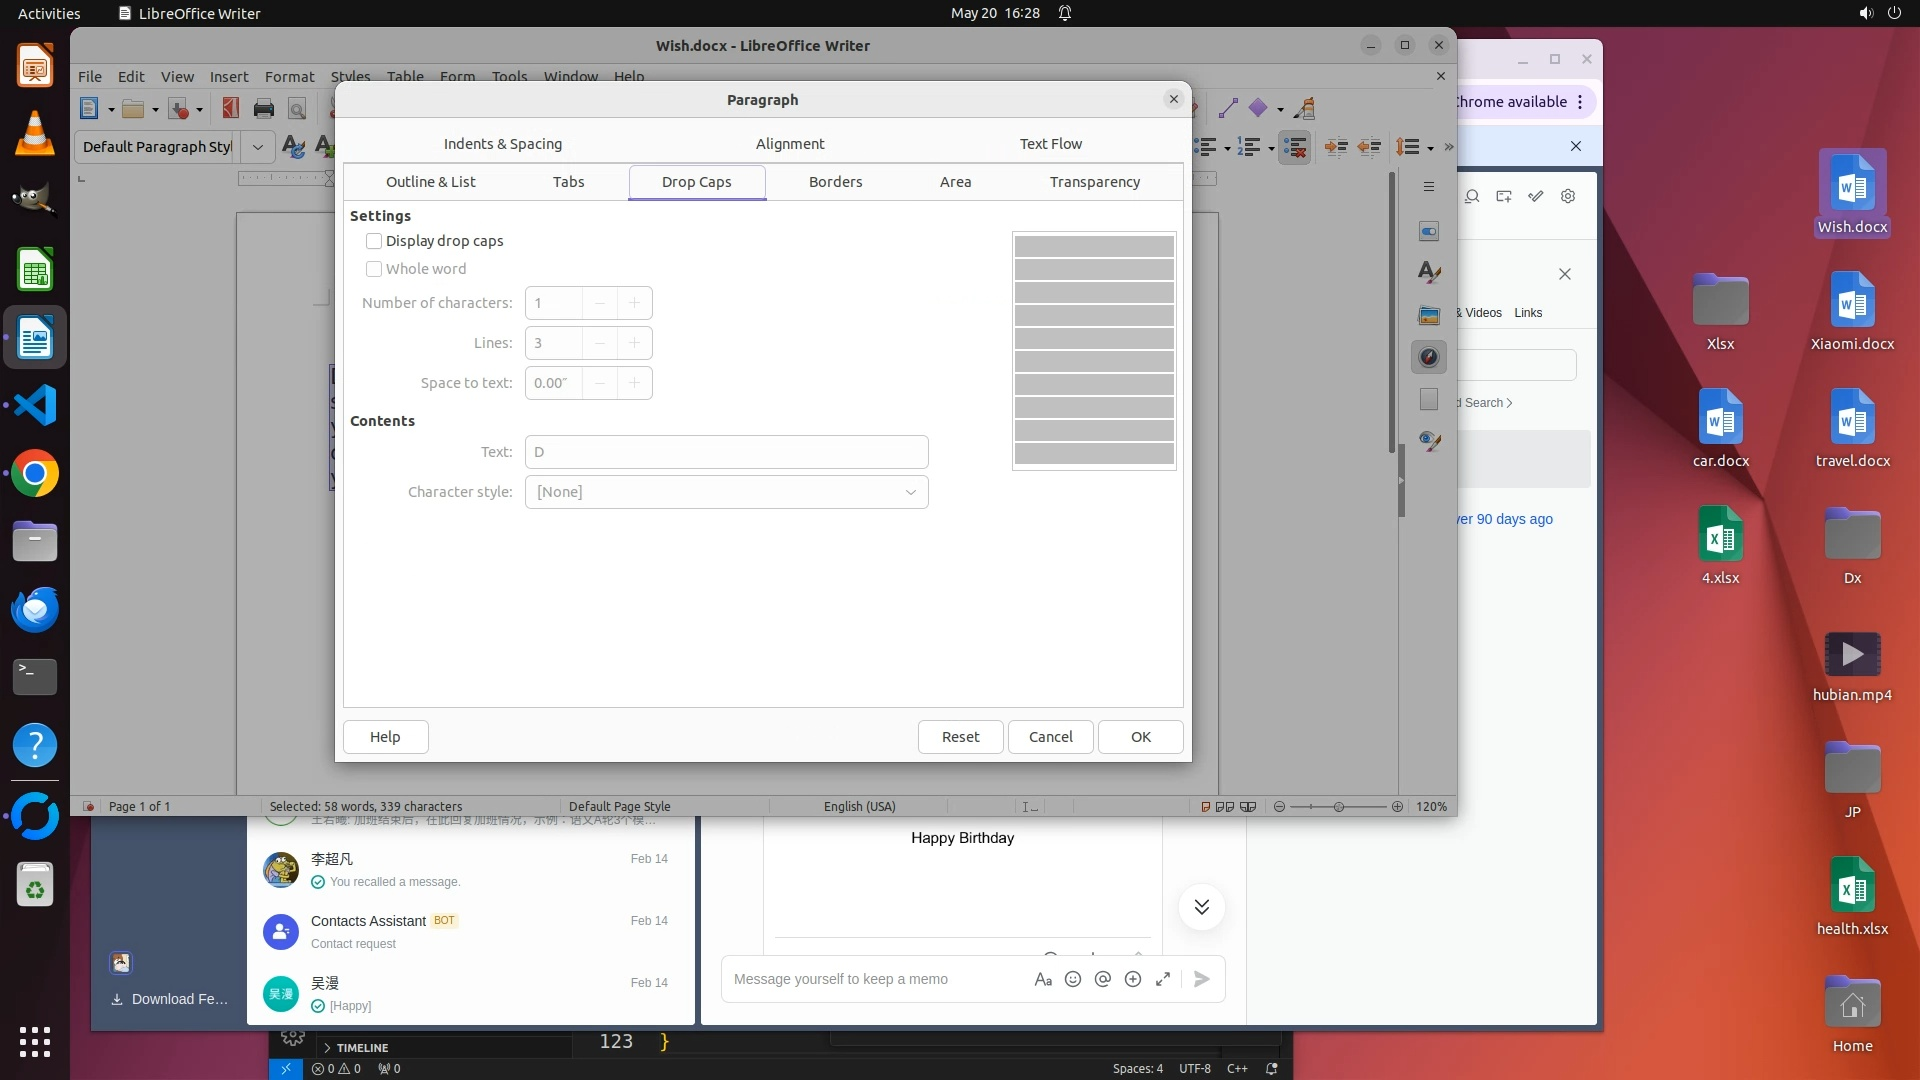Click OK to confirm Paragraph dialog
1920x1080 pixels.
(1140, 737)
